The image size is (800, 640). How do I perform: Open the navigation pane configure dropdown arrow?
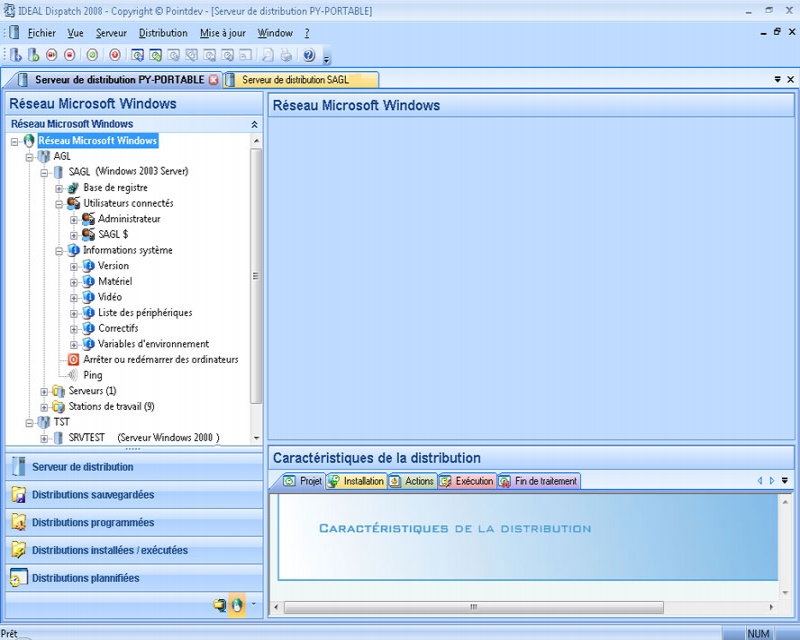(254, 604)
